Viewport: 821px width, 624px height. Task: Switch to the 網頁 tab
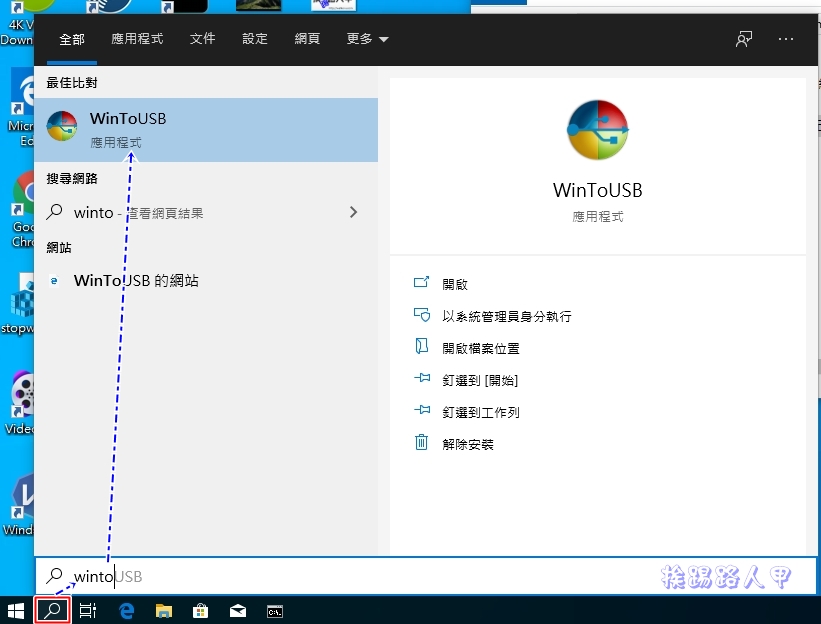tap(307, 39)
